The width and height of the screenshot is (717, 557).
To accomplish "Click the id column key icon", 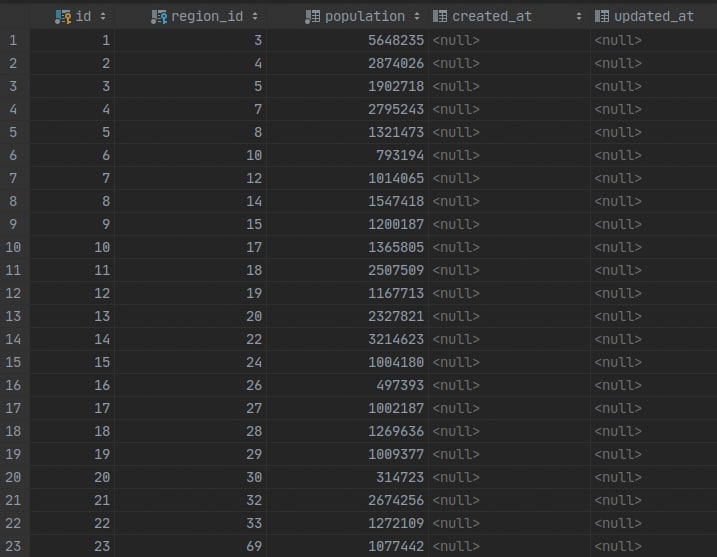I will 63,17.
